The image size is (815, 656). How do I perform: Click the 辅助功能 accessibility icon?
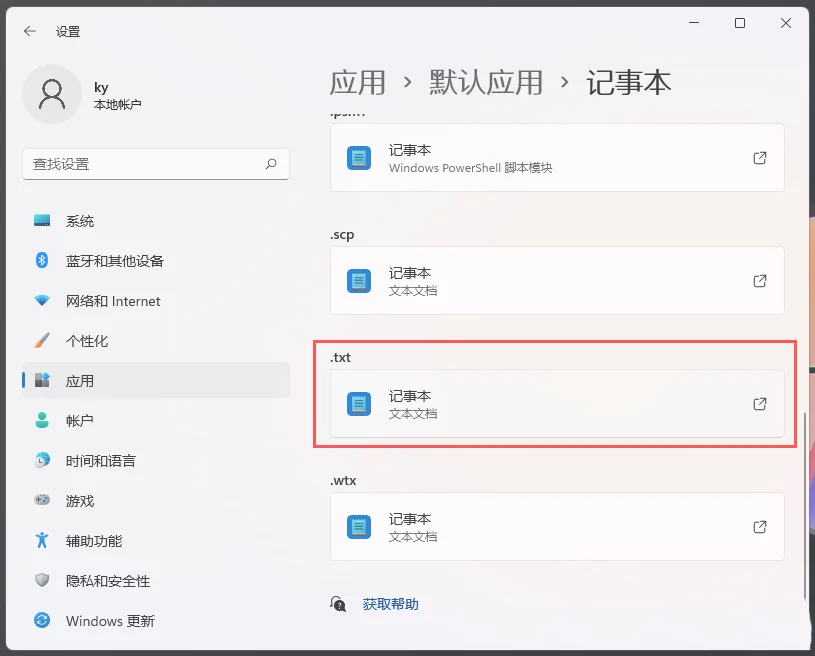pos(42,540)
